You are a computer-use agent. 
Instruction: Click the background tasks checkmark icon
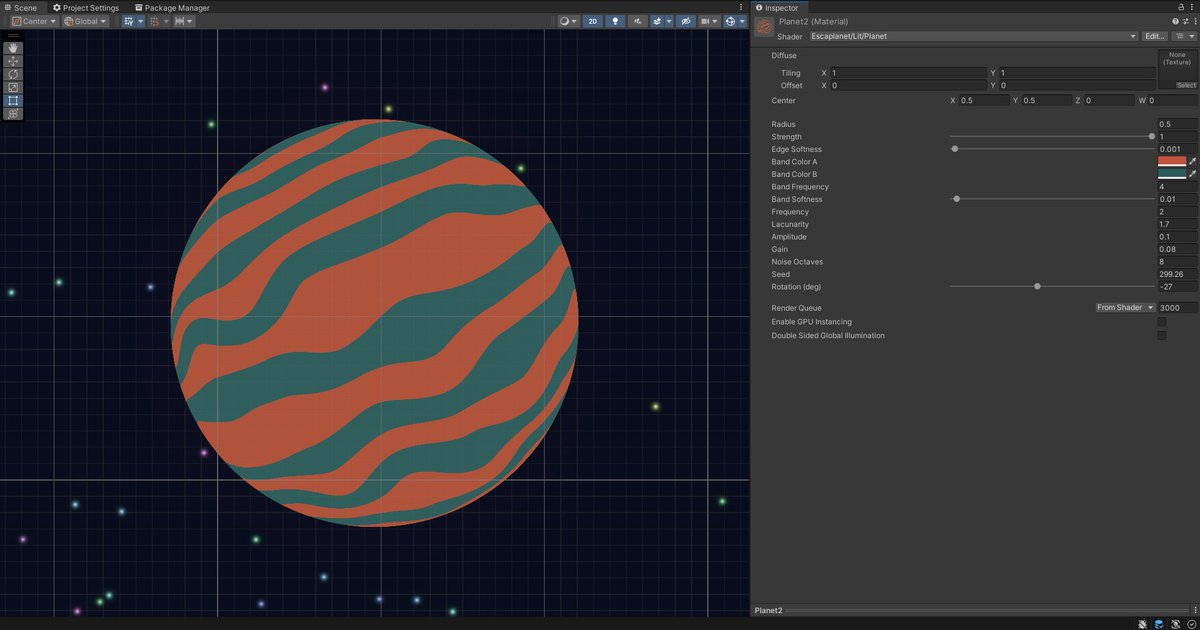click(1190, 623)
